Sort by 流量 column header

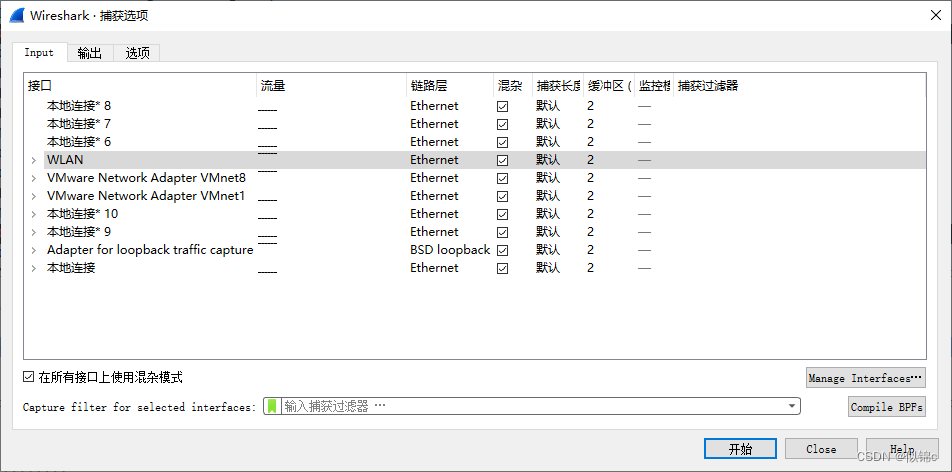point(332,86)
